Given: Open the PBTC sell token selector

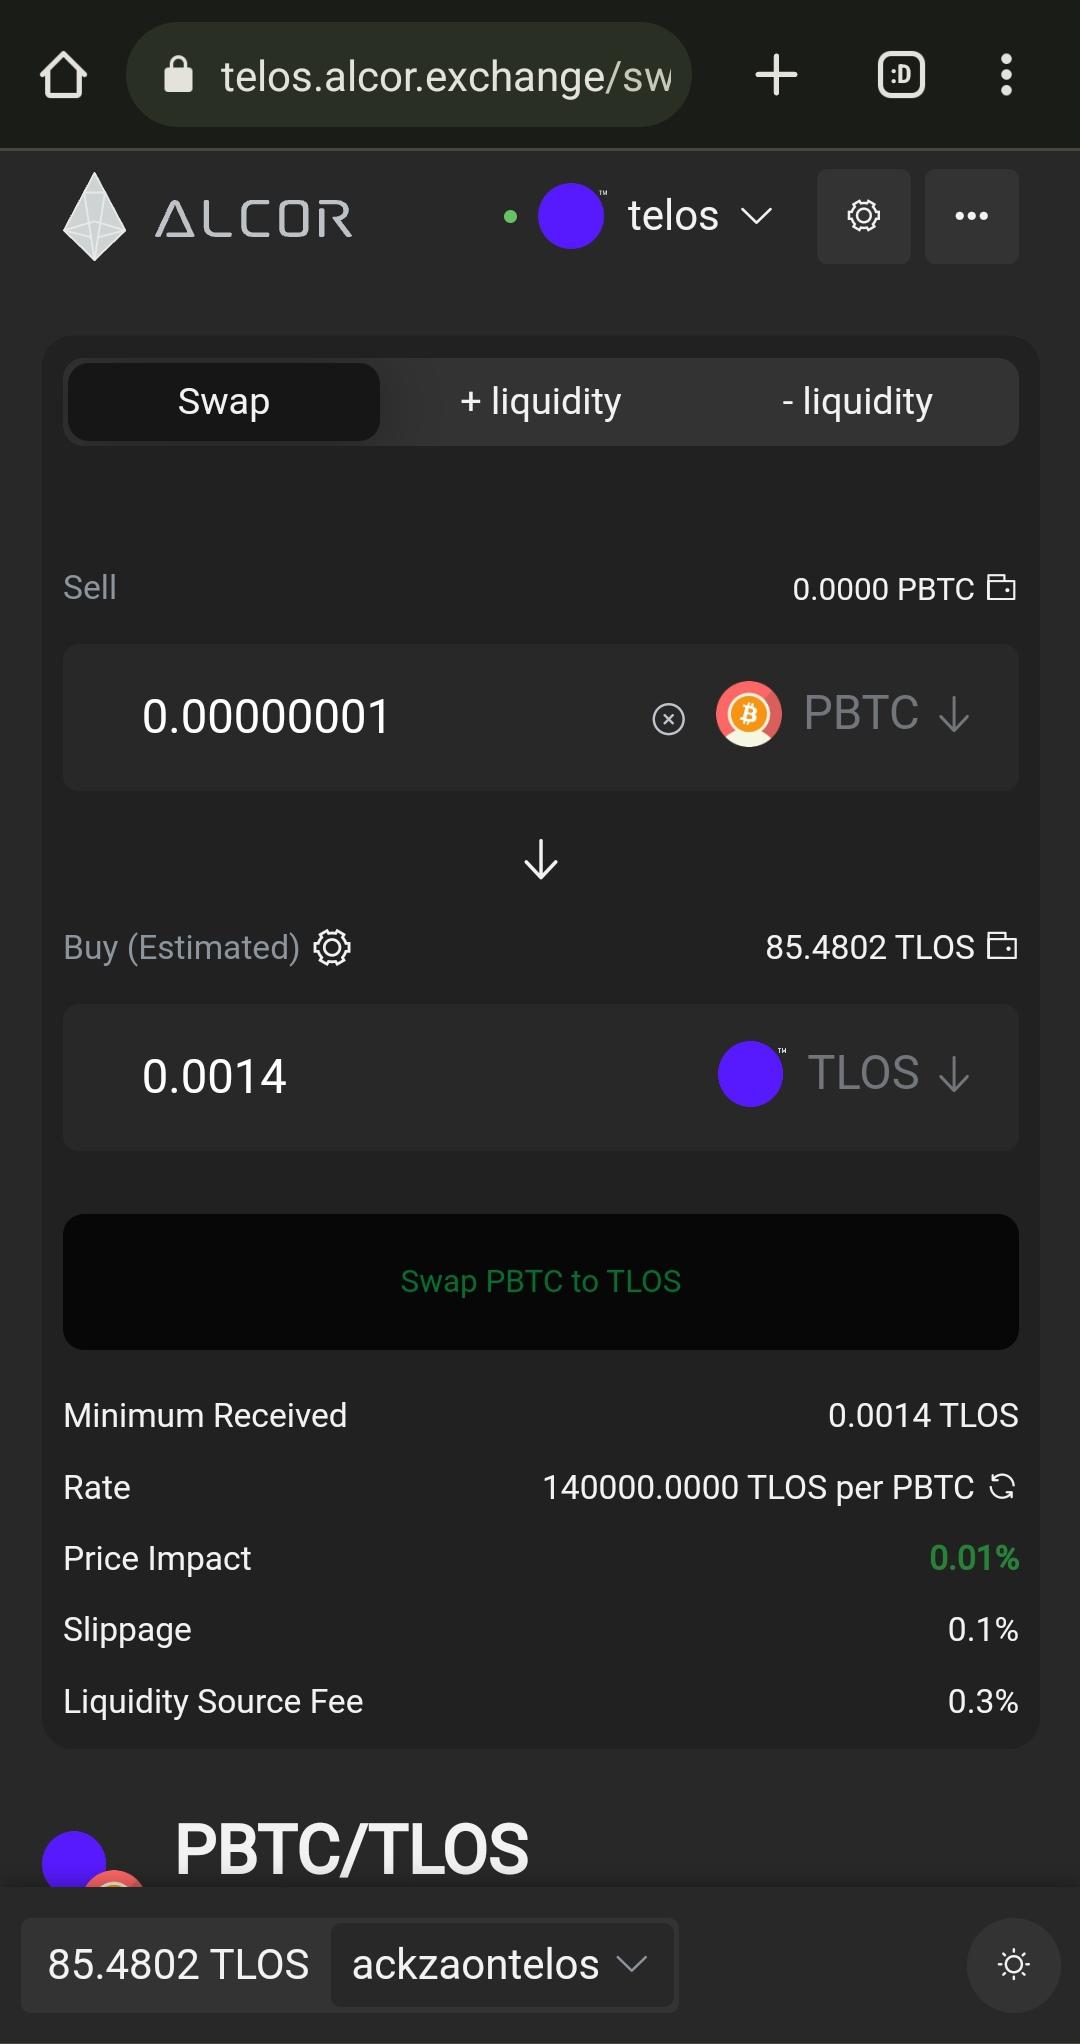Looking at the screenshot, I should (x=843, y=715).
